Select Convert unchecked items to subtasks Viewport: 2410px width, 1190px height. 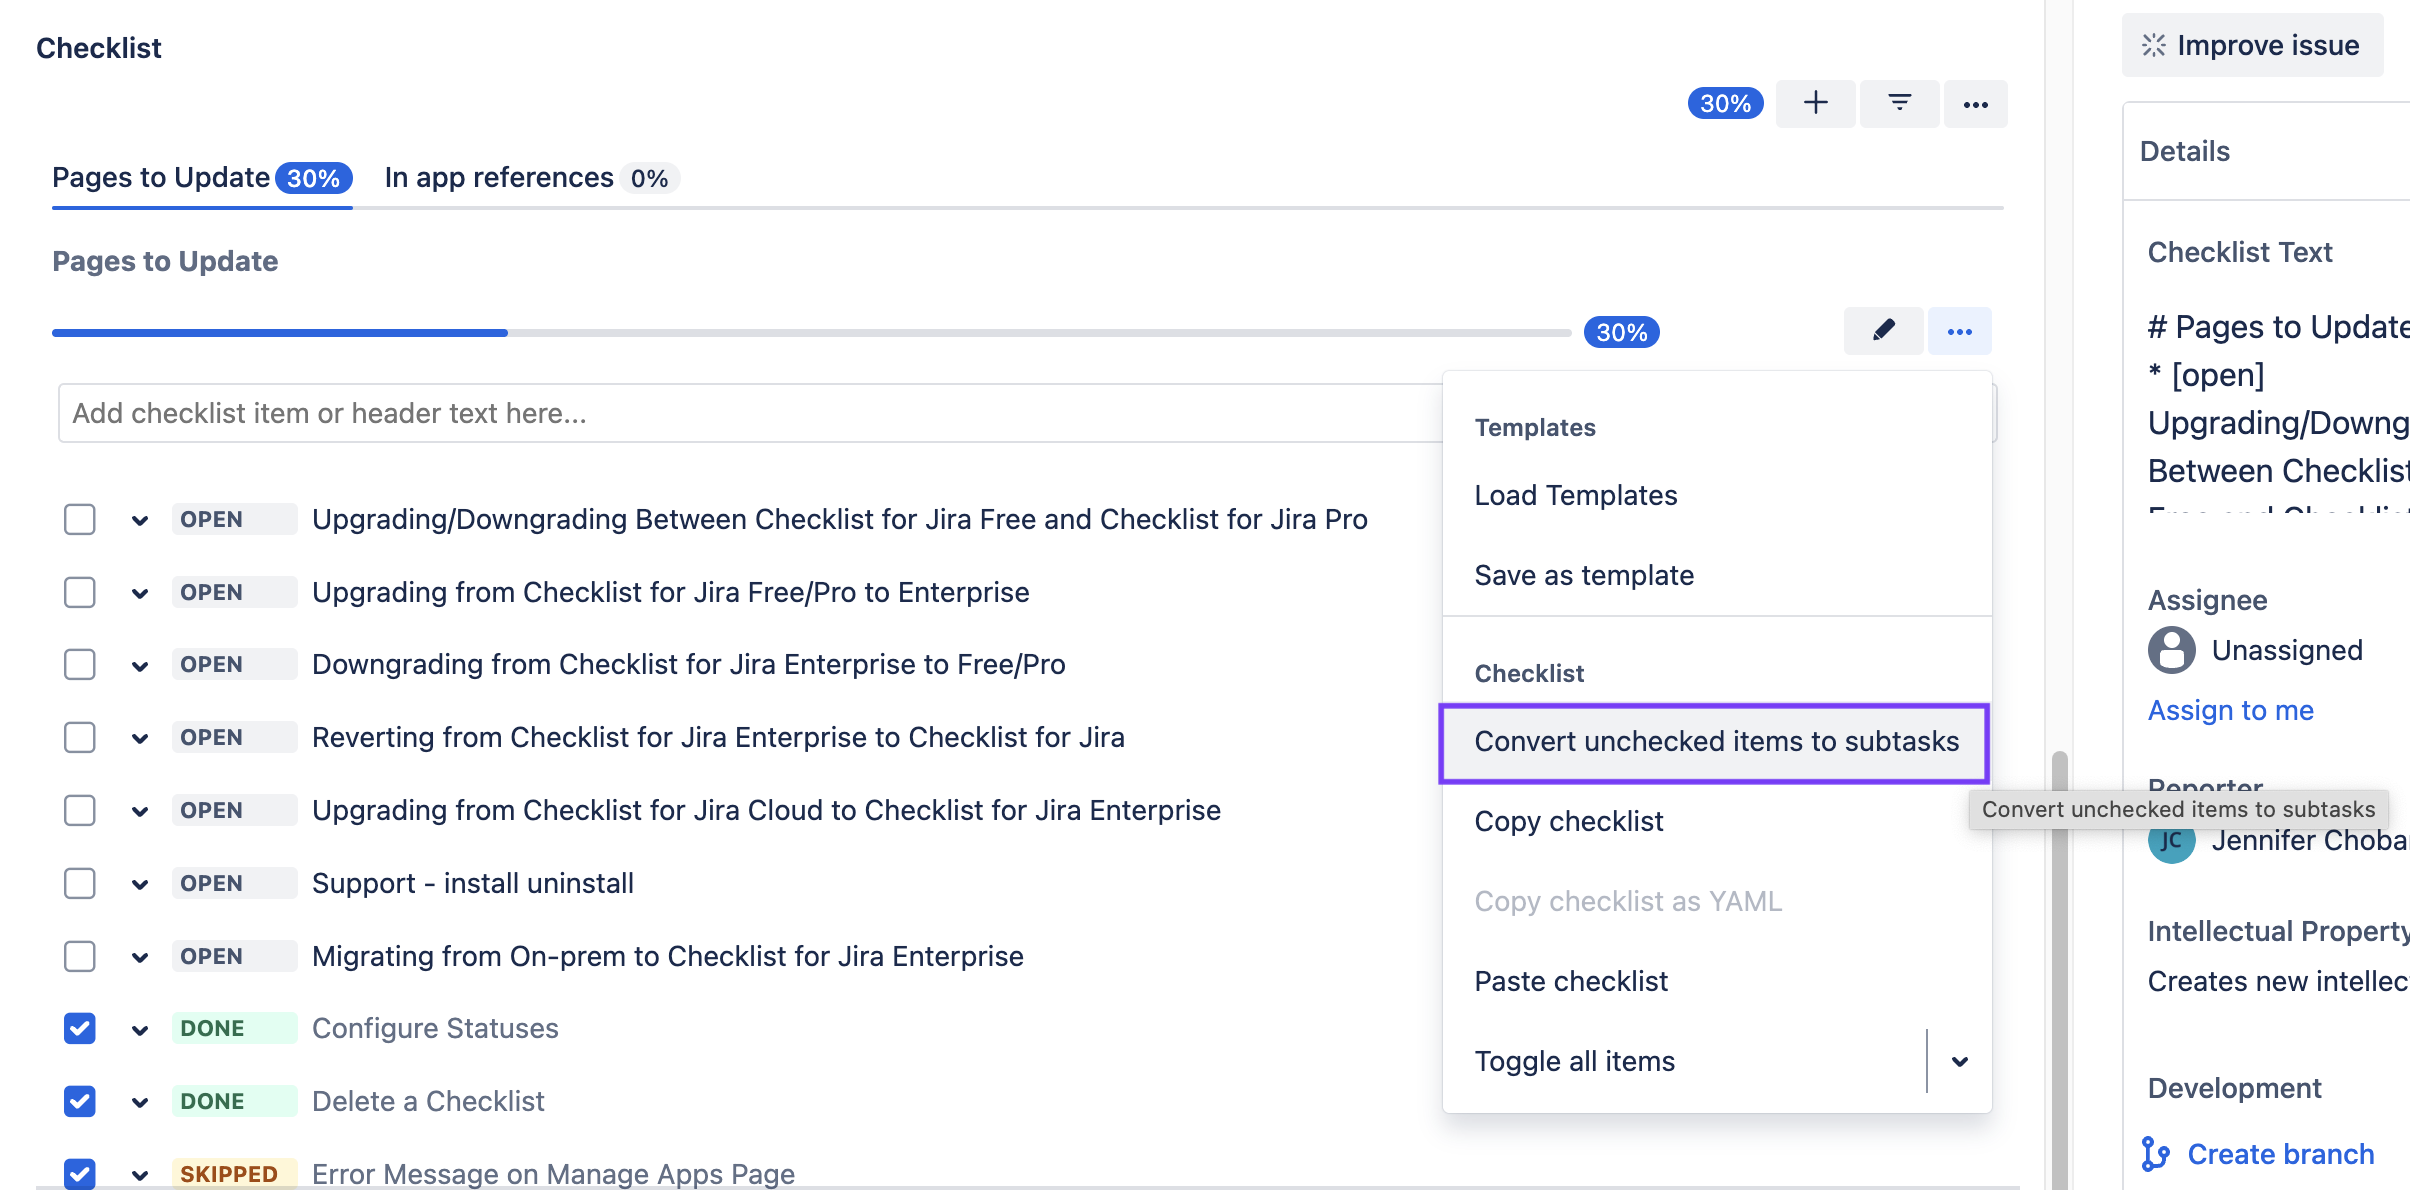click(1716, 741)
